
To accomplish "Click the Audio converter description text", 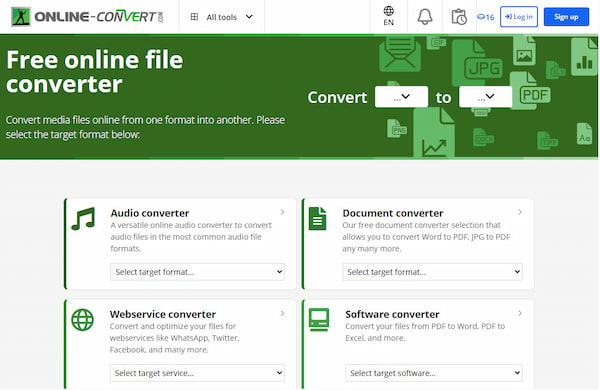I will click(191, 237).
